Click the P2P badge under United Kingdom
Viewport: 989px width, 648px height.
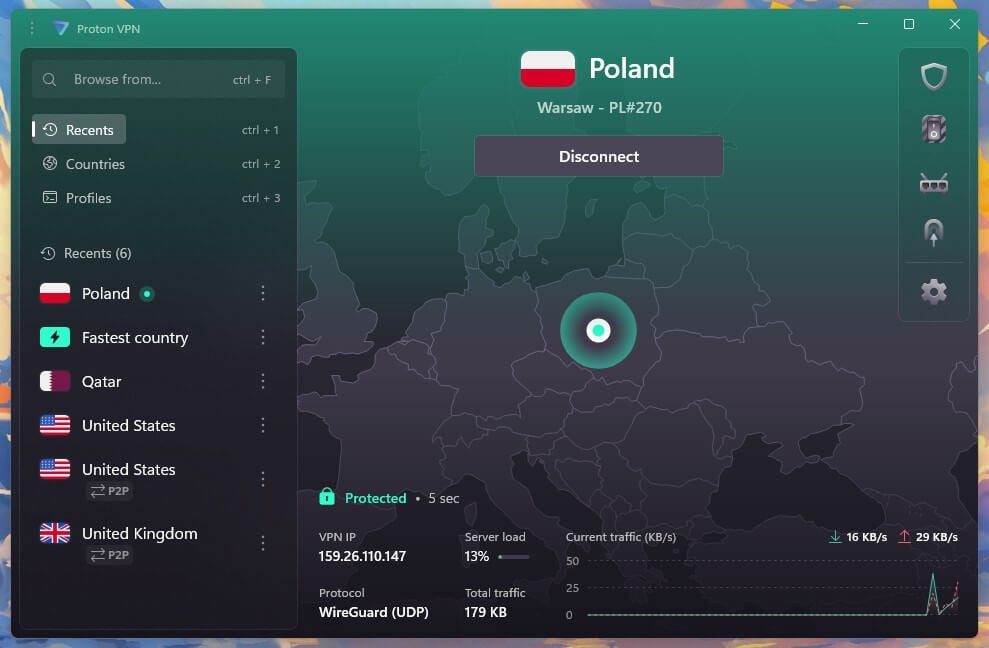[110, 555]
